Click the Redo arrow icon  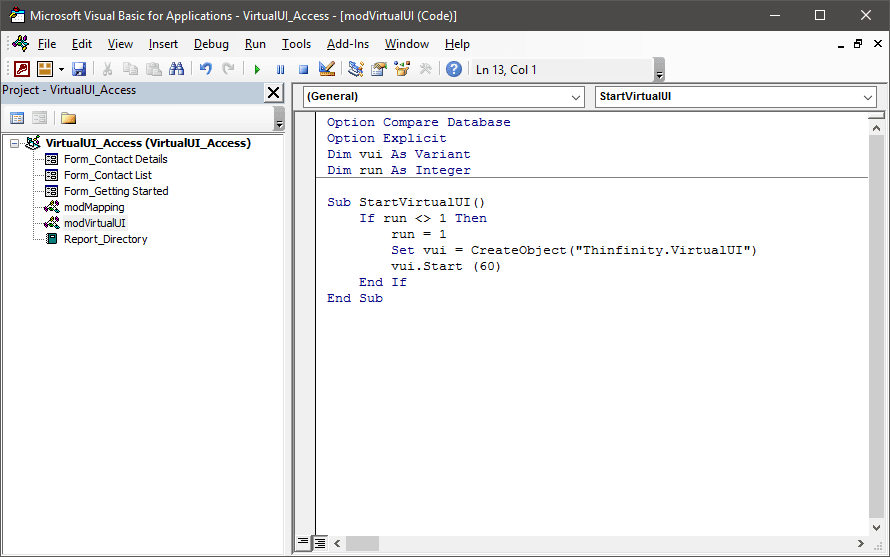coord(228,69)
